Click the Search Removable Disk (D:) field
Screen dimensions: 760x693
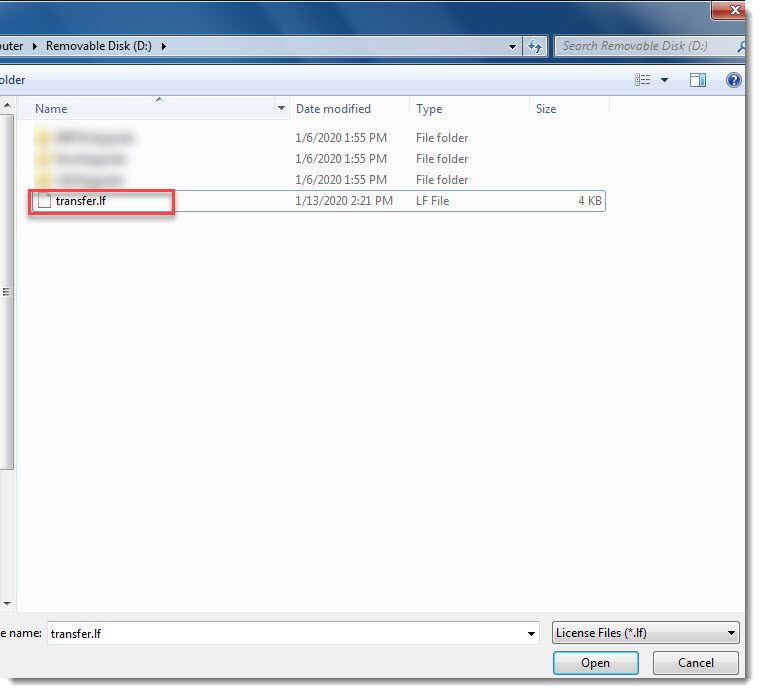point(645,46)
